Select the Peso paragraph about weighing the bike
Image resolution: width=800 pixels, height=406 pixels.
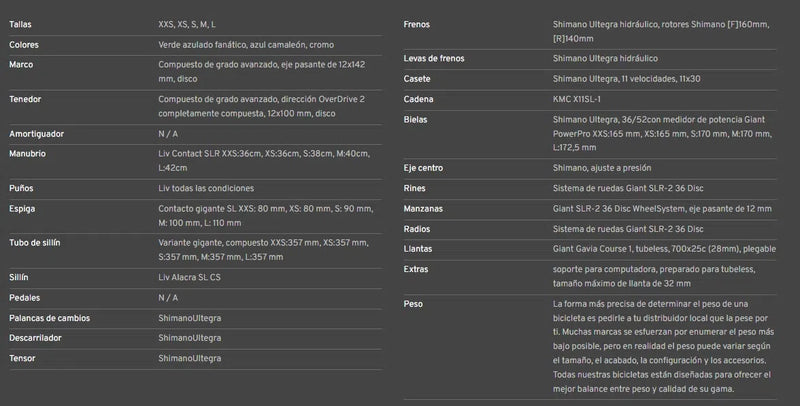[x=663, y=346]
